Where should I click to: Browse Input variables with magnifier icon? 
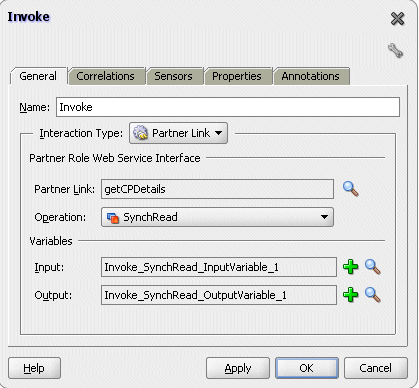click(373, 267)
